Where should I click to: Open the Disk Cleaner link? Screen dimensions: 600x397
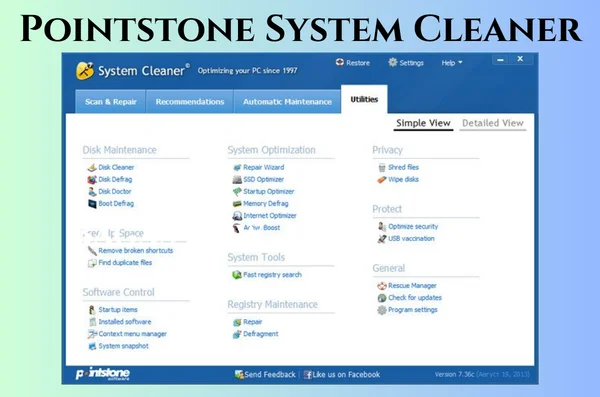116,167
